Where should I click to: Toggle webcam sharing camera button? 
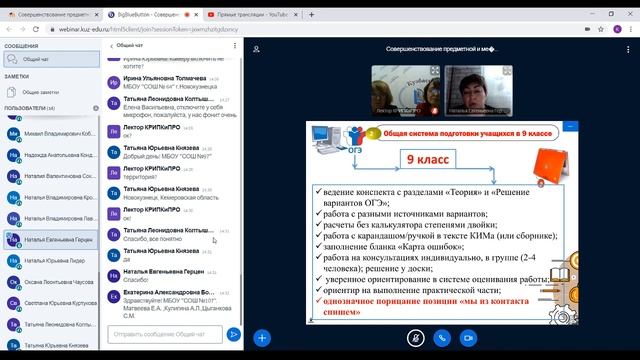468,338
